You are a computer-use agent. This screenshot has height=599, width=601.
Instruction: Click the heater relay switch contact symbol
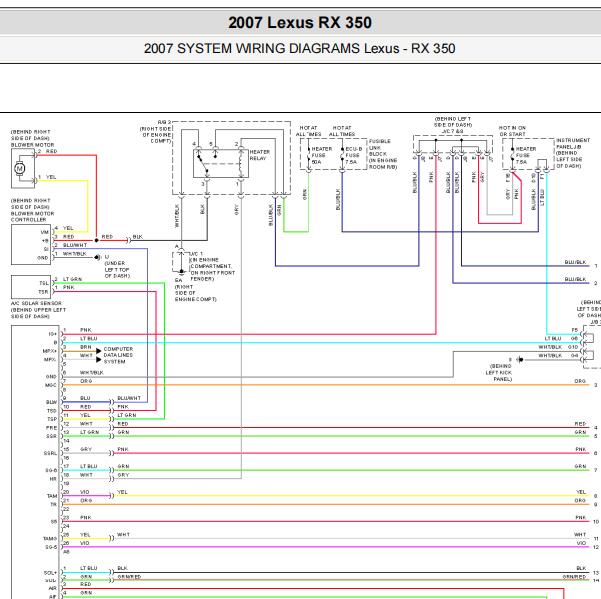204,162
